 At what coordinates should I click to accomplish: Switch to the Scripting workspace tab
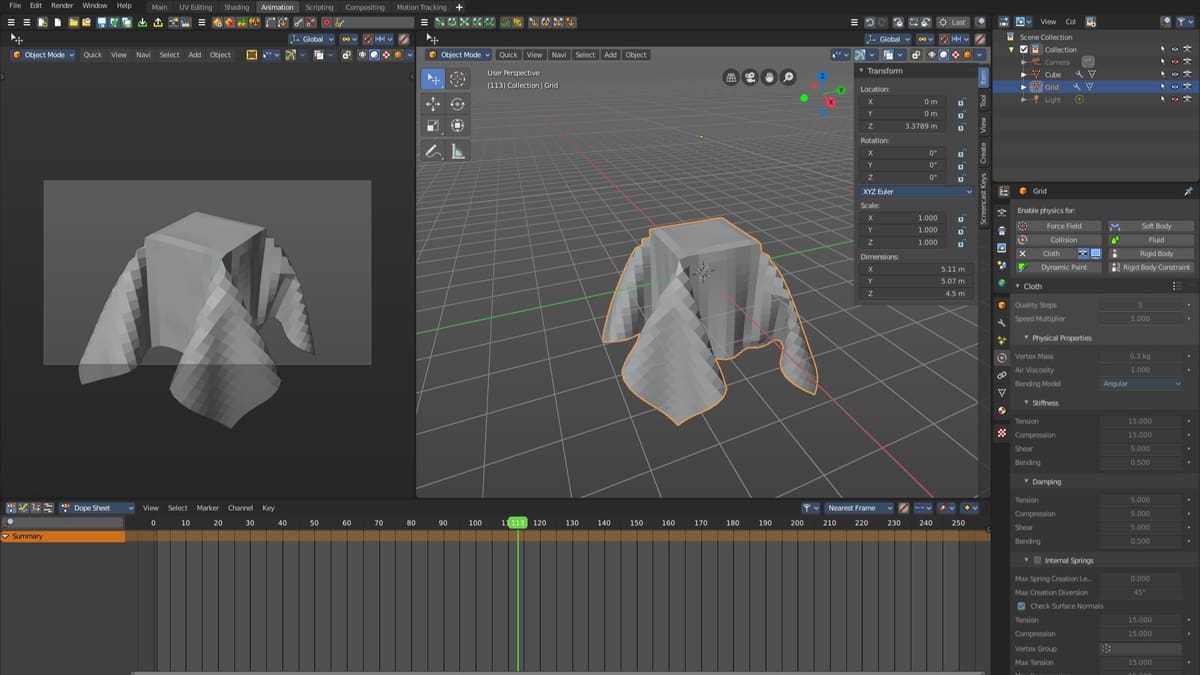(x=319, y=7)
